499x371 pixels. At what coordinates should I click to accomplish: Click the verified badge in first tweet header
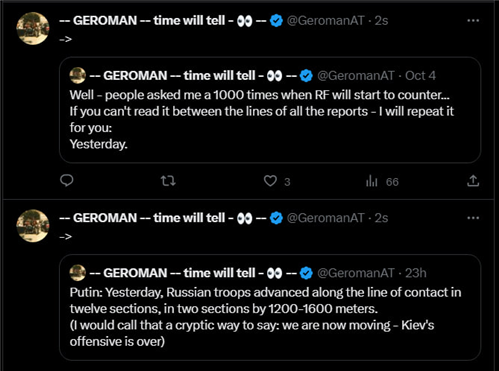tap(276, 21)
